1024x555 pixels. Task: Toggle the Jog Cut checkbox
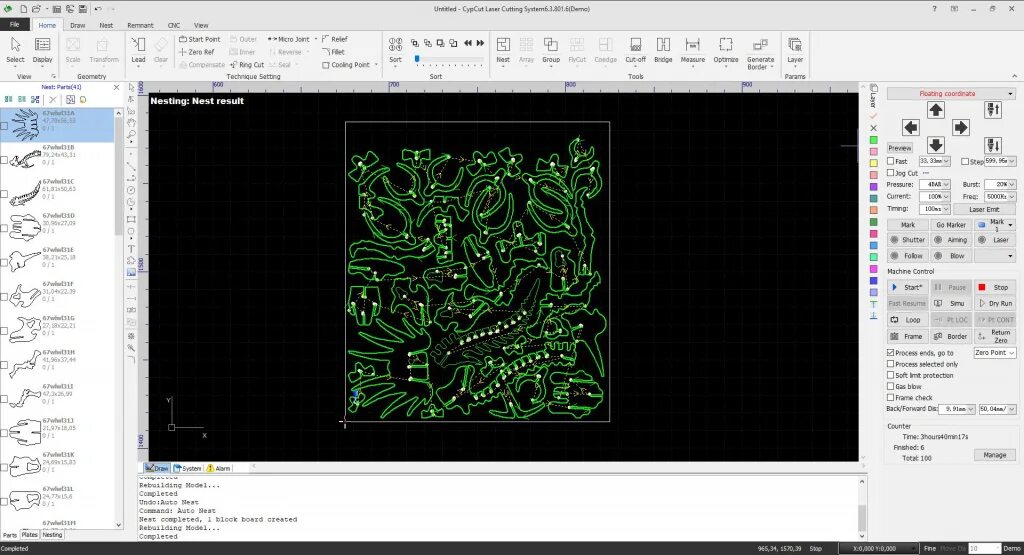[x=891, y=173]
